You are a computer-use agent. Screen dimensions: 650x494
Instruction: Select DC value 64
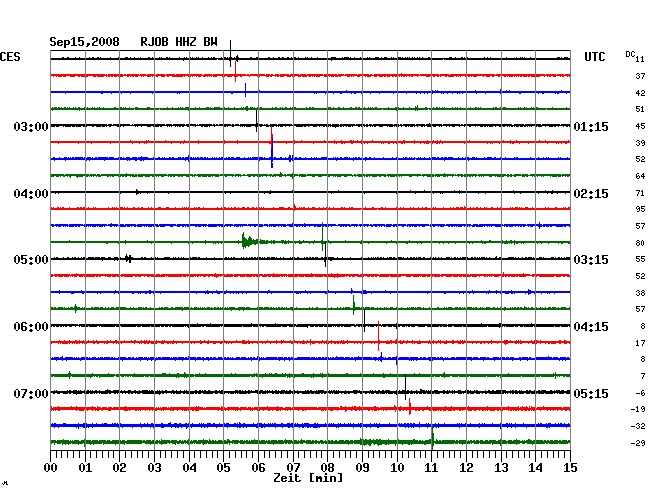pyautogui.click(x=640, y=176)
